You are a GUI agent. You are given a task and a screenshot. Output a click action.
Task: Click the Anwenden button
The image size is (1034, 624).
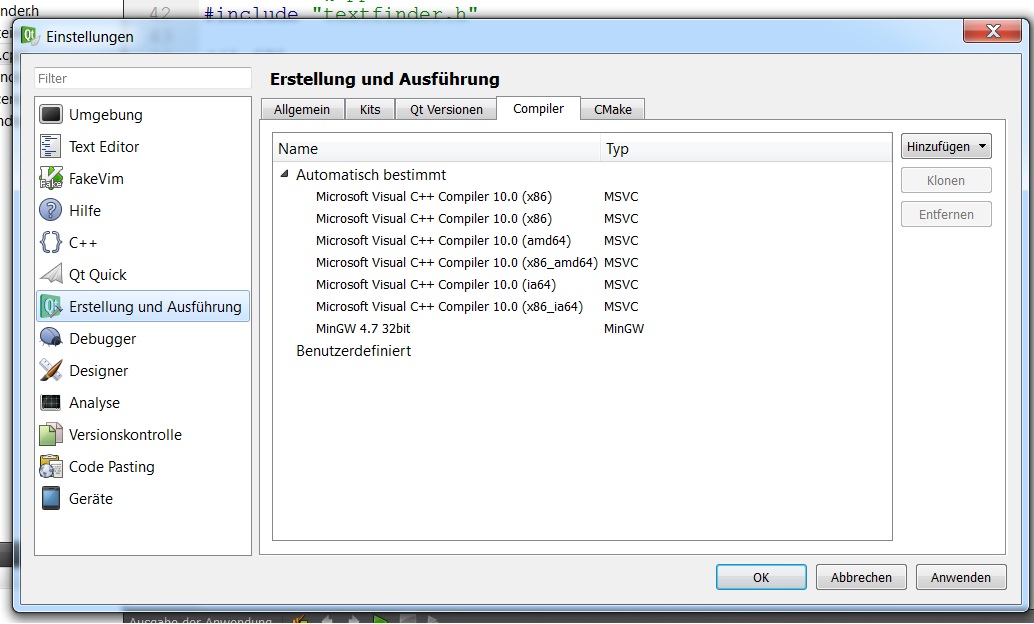coord(961,577)
